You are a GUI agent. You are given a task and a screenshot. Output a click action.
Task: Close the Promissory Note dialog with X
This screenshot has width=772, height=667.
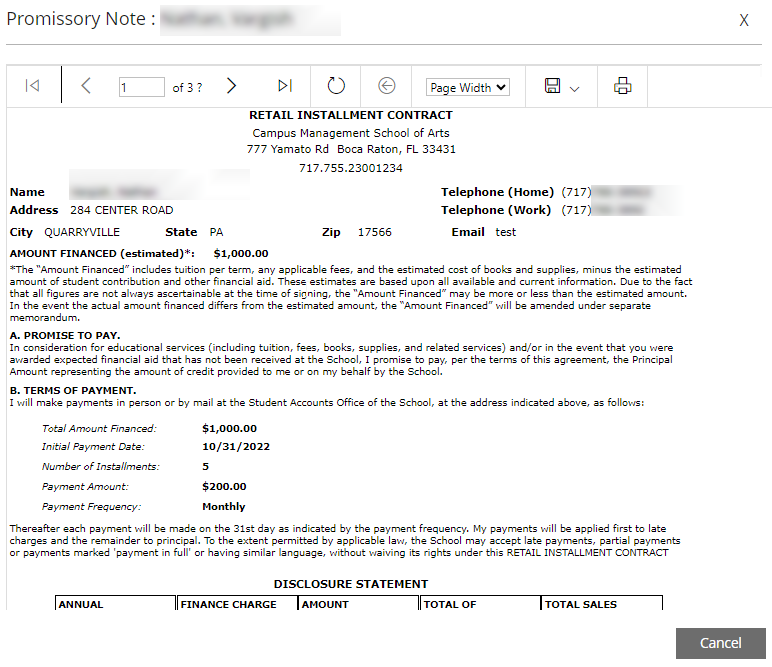pyautogui.click(x=744, y=20)
